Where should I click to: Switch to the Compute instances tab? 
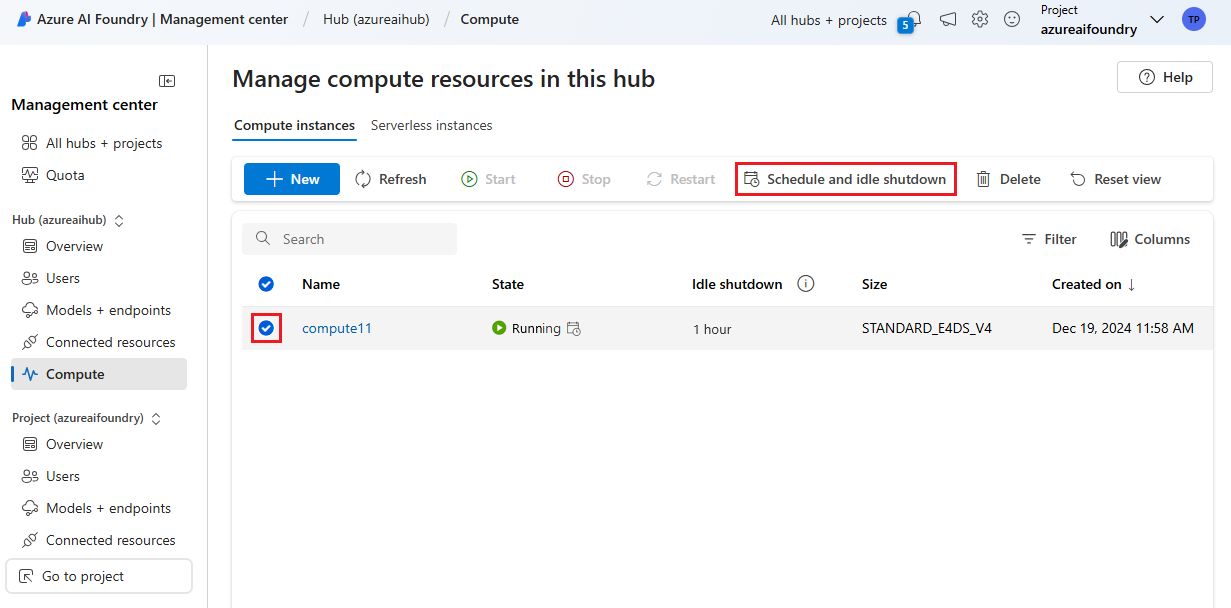click(294, 126)
